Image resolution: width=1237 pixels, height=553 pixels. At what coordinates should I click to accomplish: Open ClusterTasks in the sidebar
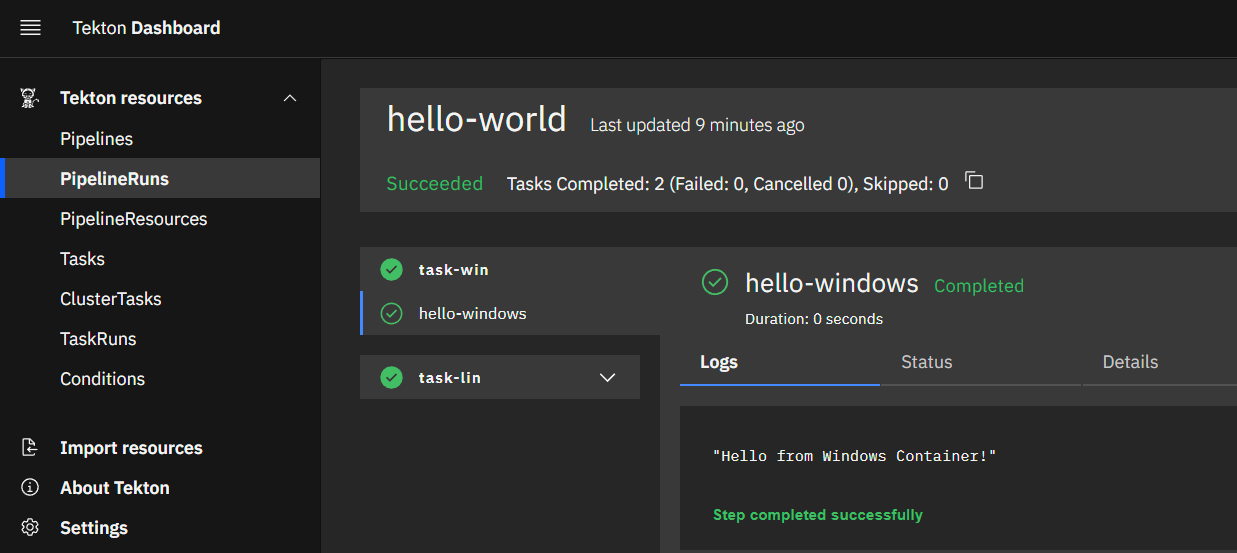tap(160, 299)
